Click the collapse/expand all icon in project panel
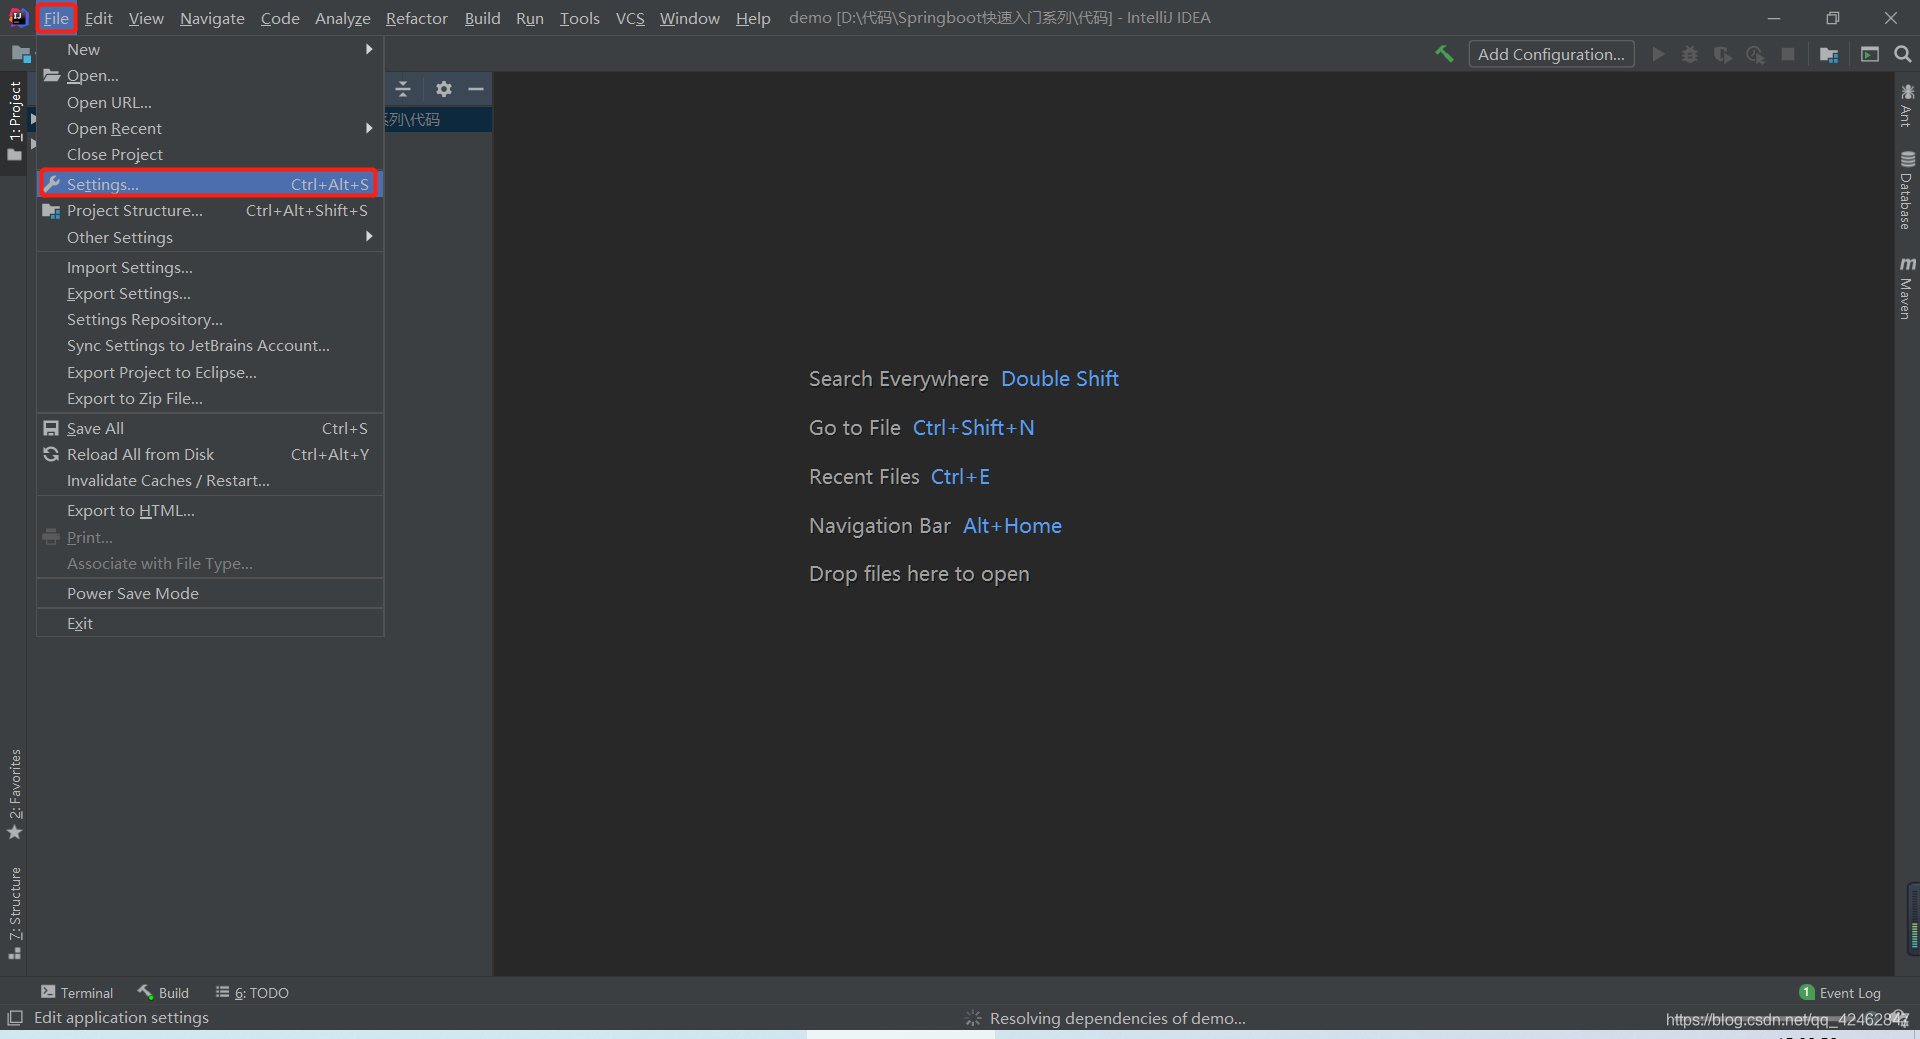 [x=403, y=89]
